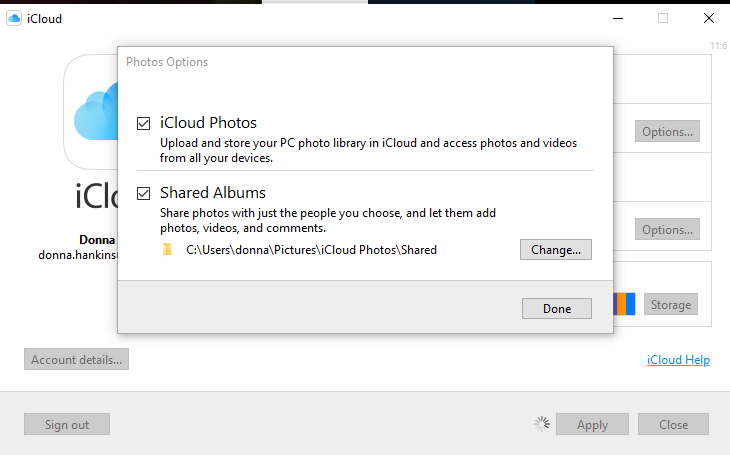The width and height of the screenshot is (730, 455).
Task: Click the iCloud app icon in title bar
Action: [14, 19]
